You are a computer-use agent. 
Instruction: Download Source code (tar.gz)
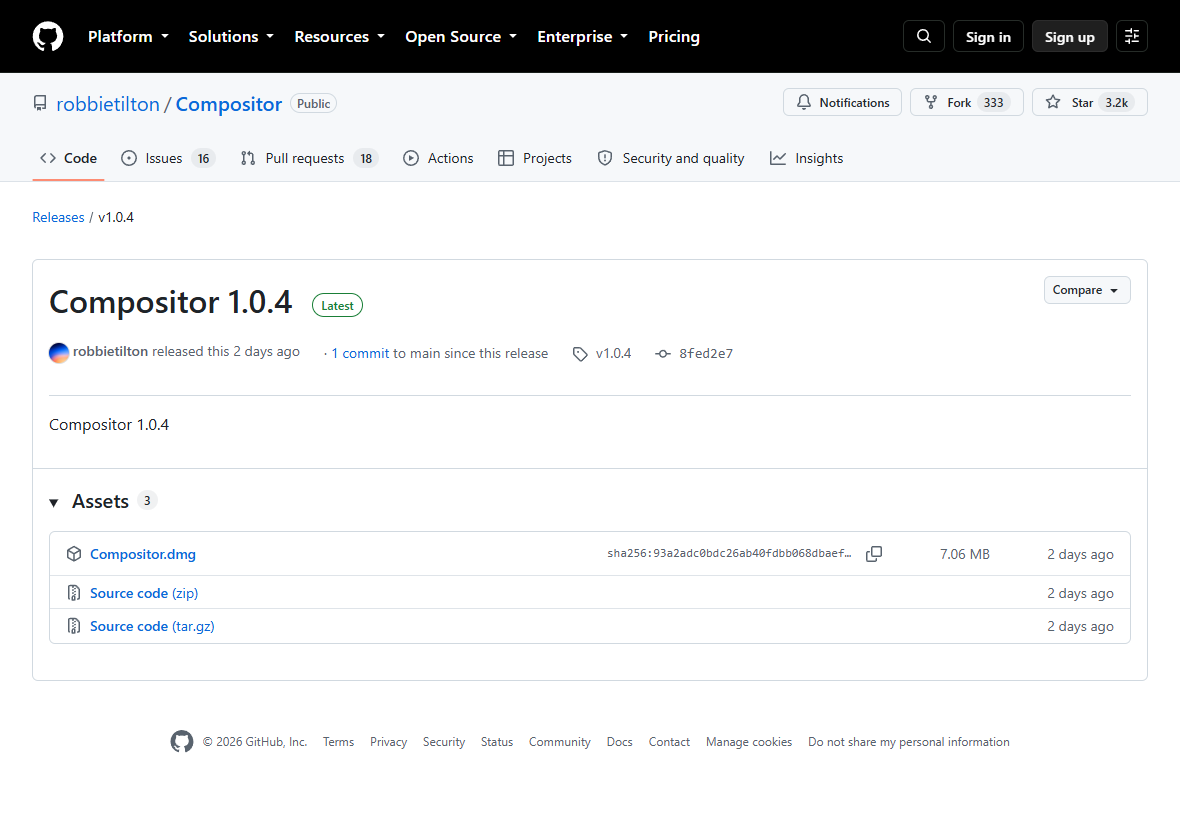152,626
